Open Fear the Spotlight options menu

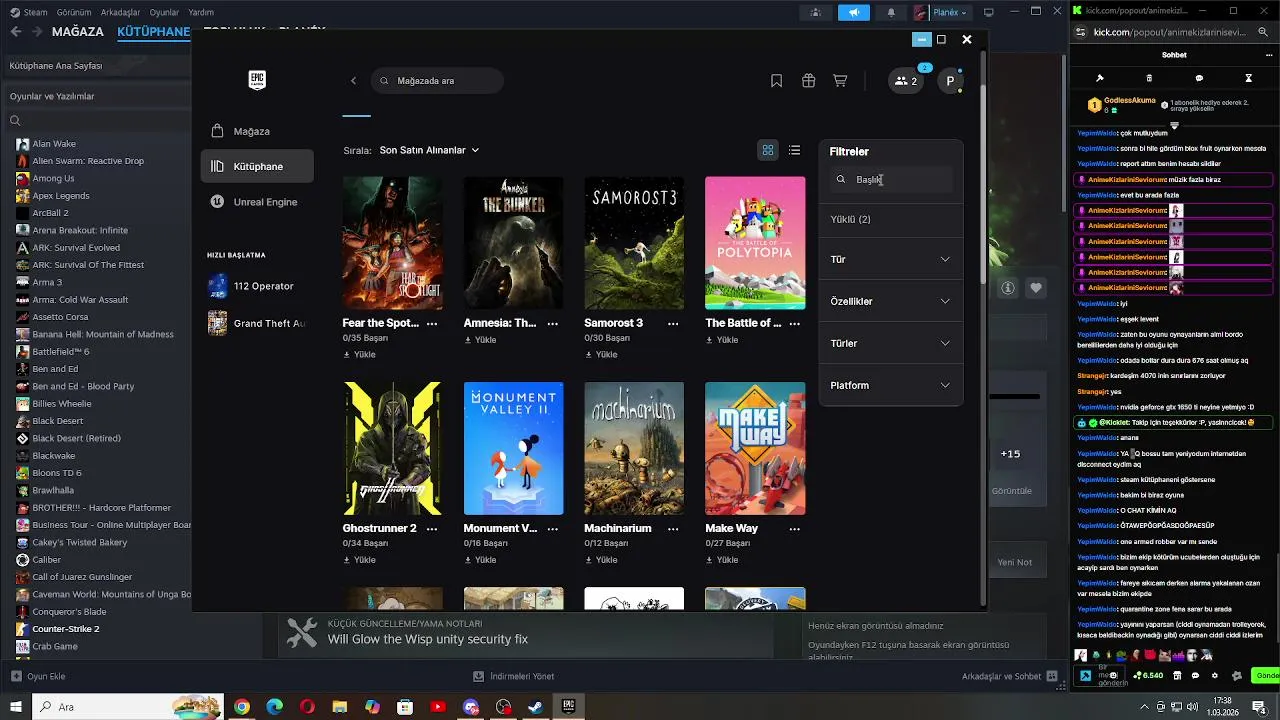coord(432,323)
